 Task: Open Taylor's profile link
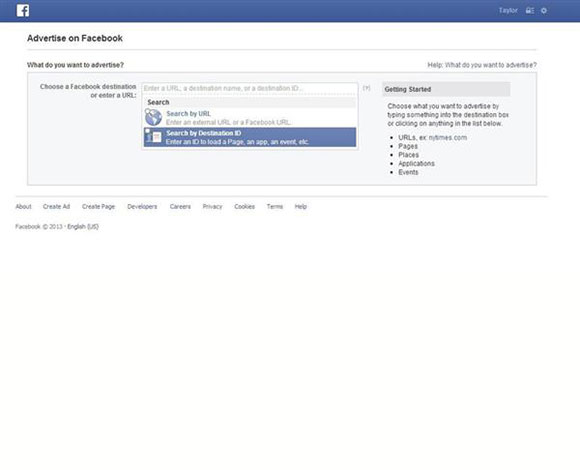pos(508,10)
